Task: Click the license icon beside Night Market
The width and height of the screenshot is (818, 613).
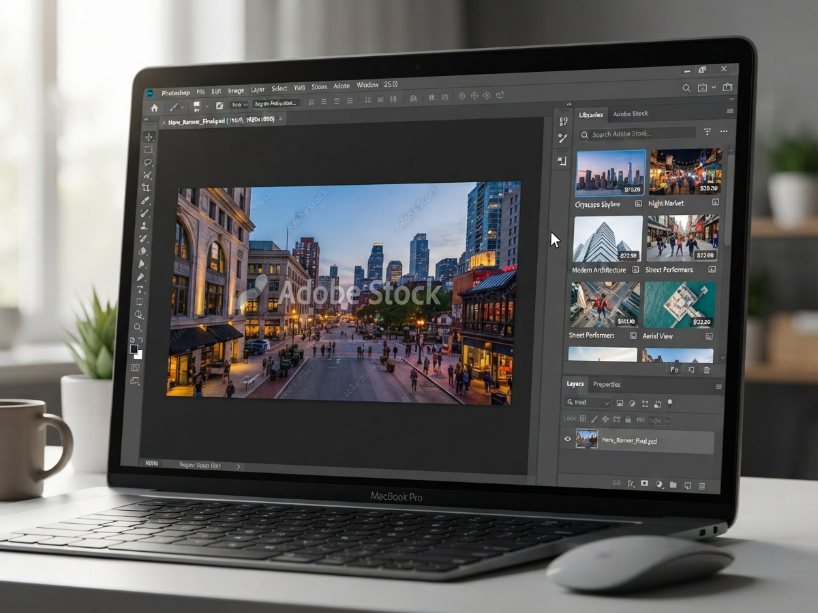Action: [x=715, y=202]
